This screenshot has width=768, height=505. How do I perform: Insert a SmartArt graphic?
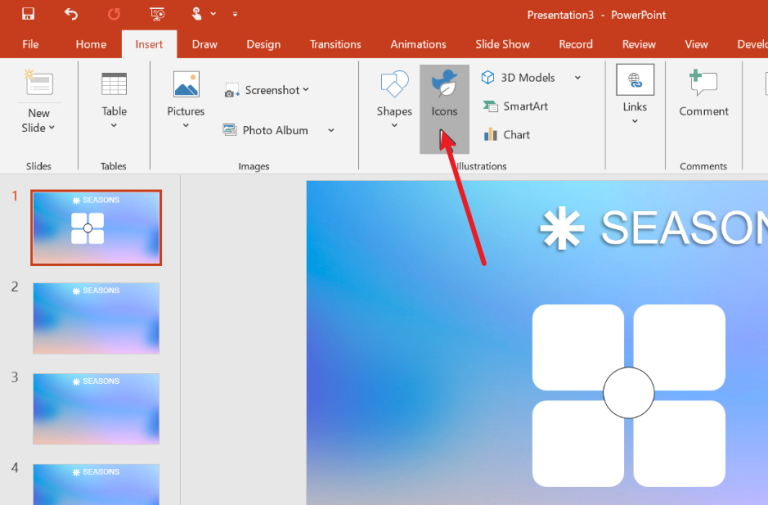point(515,106)
